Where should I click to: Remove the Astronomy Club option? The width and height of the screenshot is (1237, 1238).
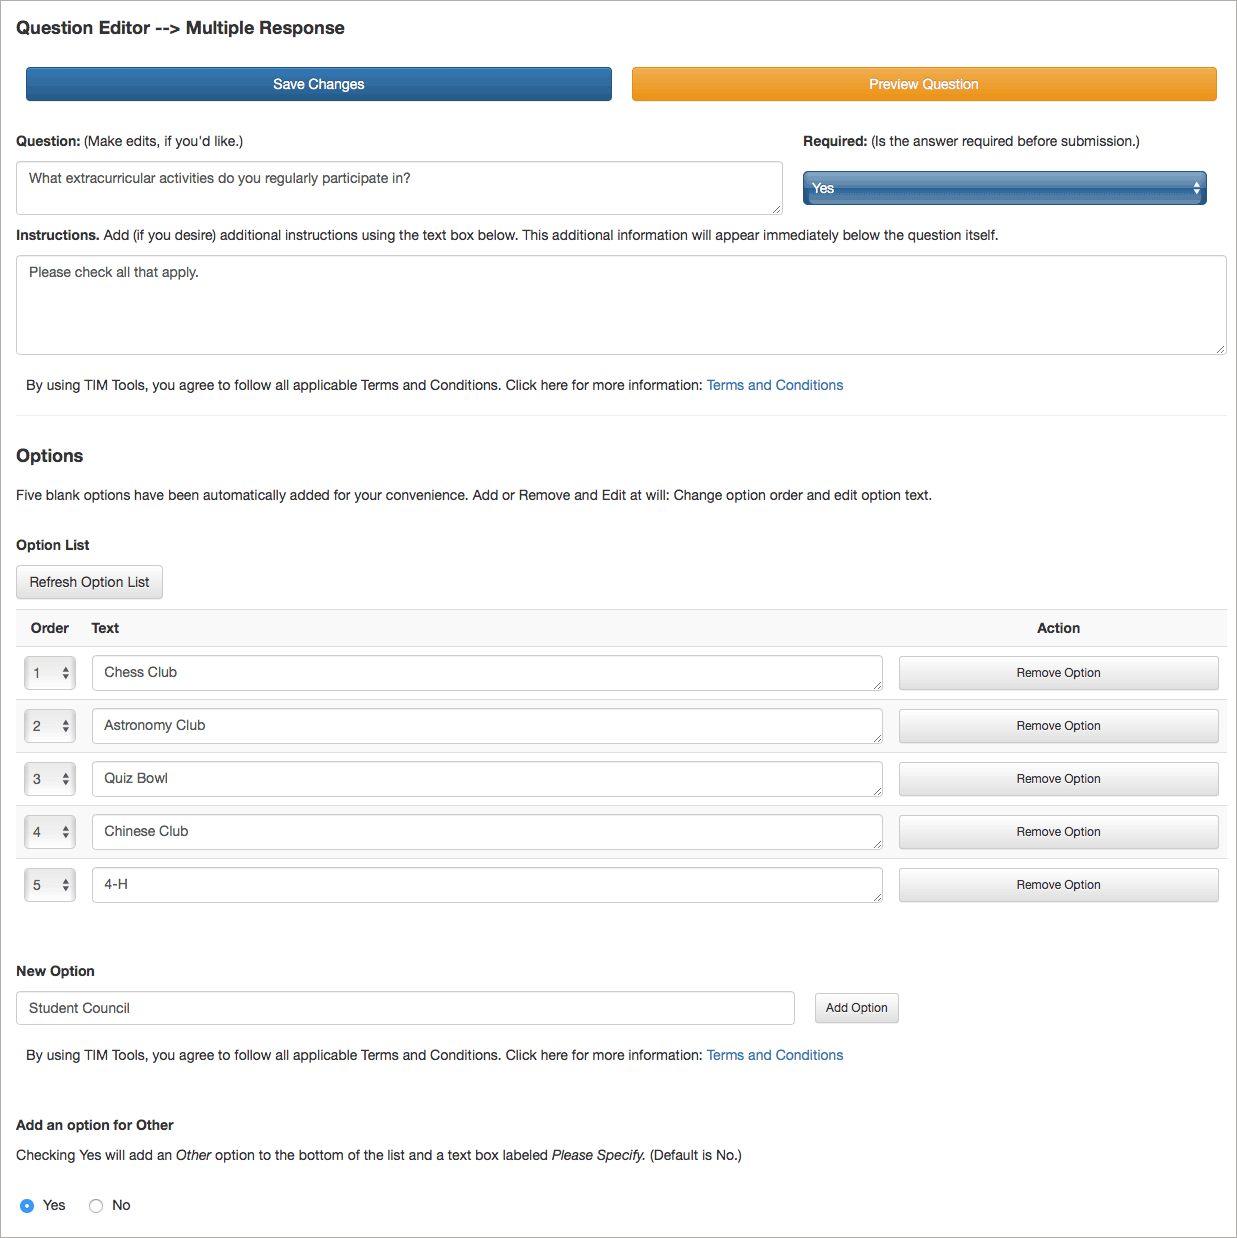(1058, 726)
